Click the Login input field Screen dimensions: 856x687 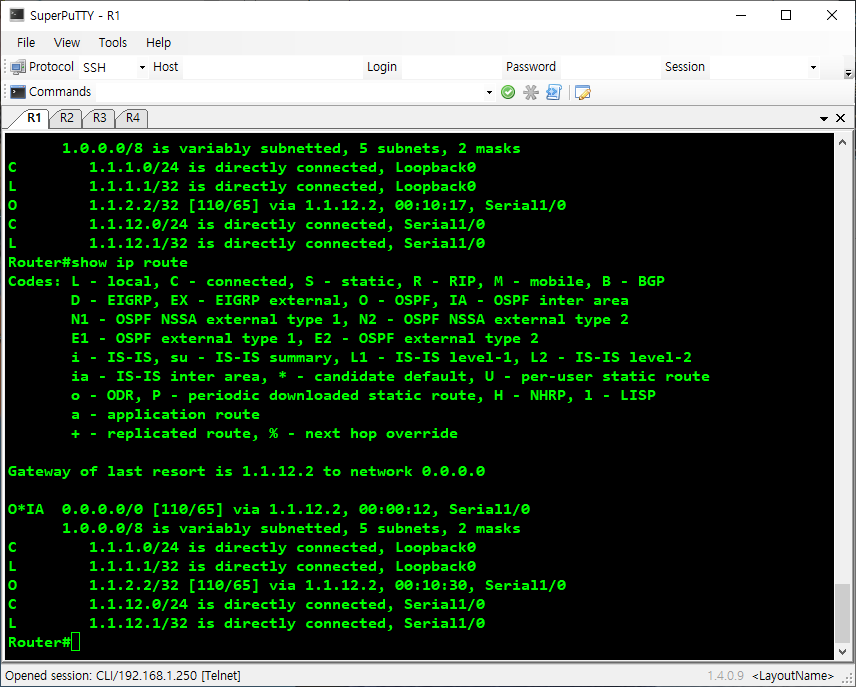450,67
